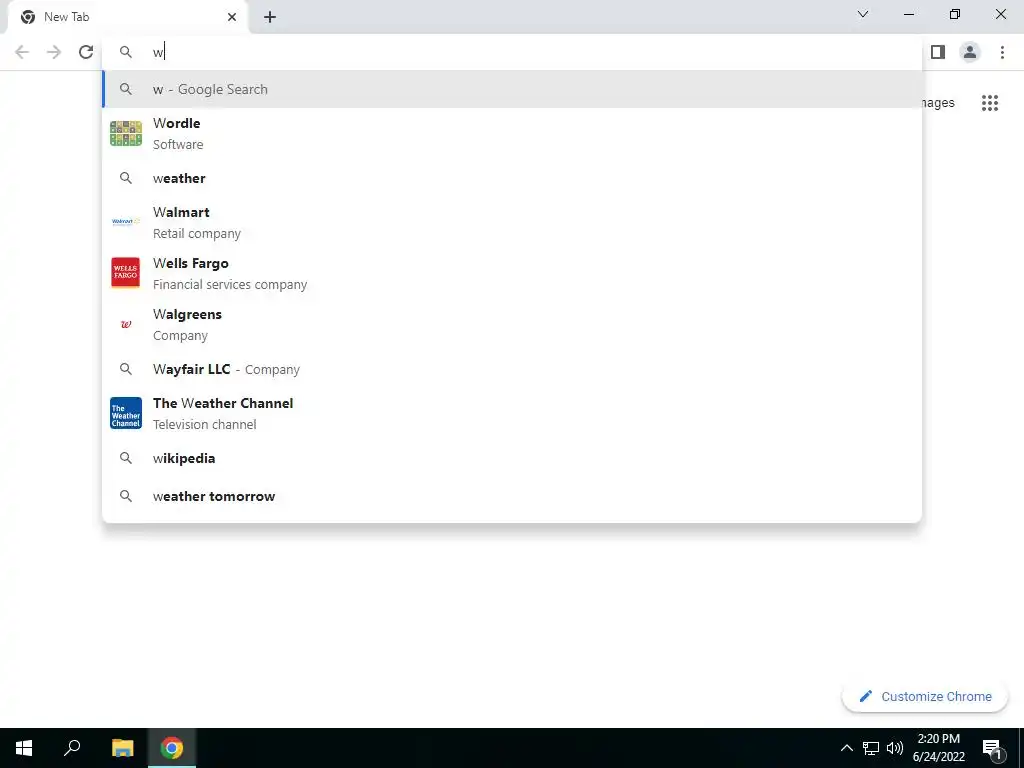Show hidden system tray icons
The width and height of the screenshot is (1024, 768).
tap(846, 748)
